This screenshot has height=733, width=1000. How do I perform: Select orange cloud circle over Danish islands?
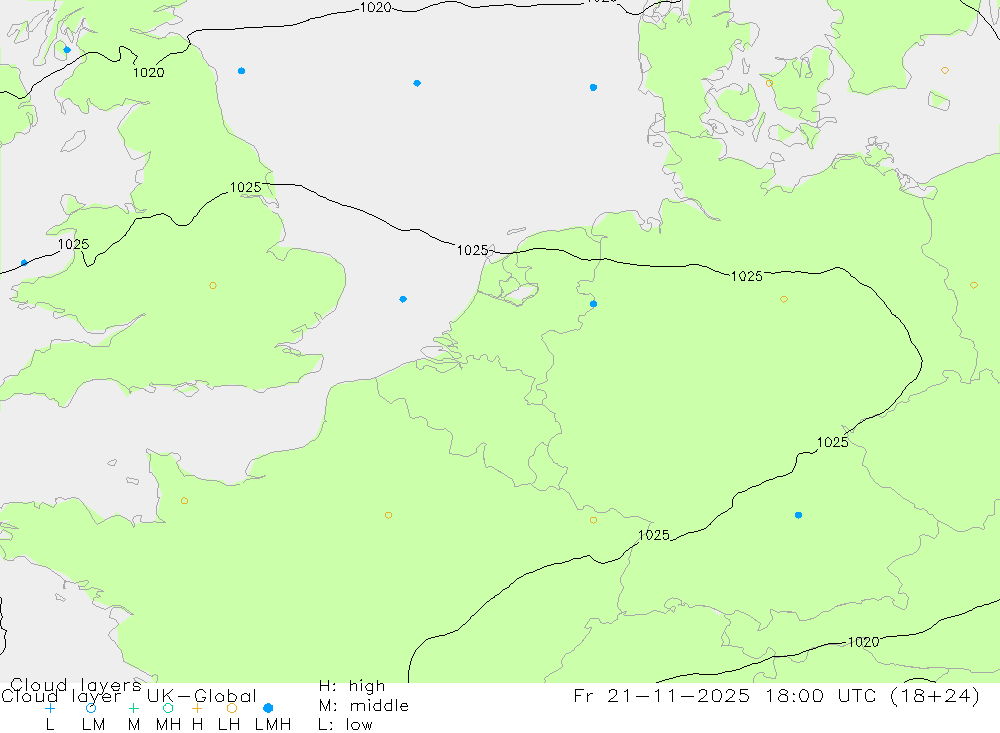click(x=769, y=84)
